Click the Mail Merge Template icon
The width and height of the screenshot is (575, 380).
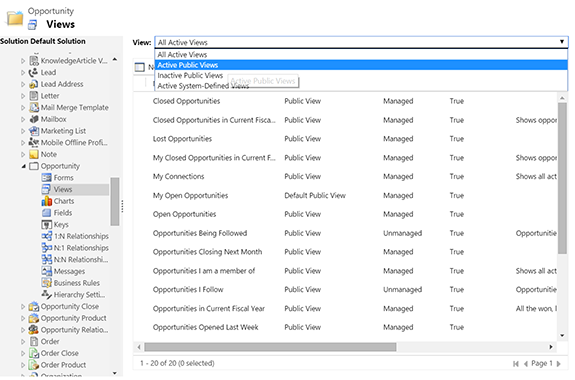(34, 107)
